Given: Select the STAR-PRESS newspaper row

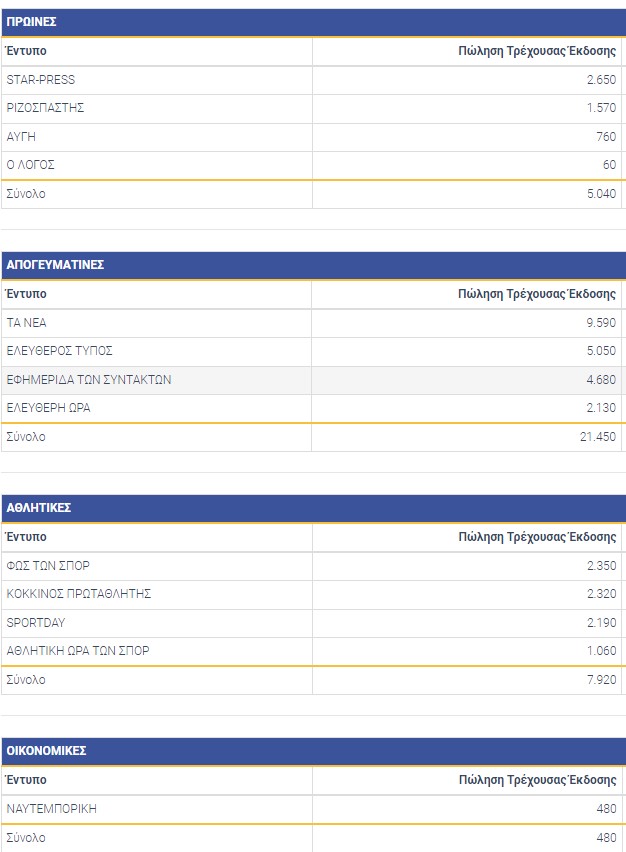Looking at the screenshot, I should pyautogui.click(x=41, y=80).
